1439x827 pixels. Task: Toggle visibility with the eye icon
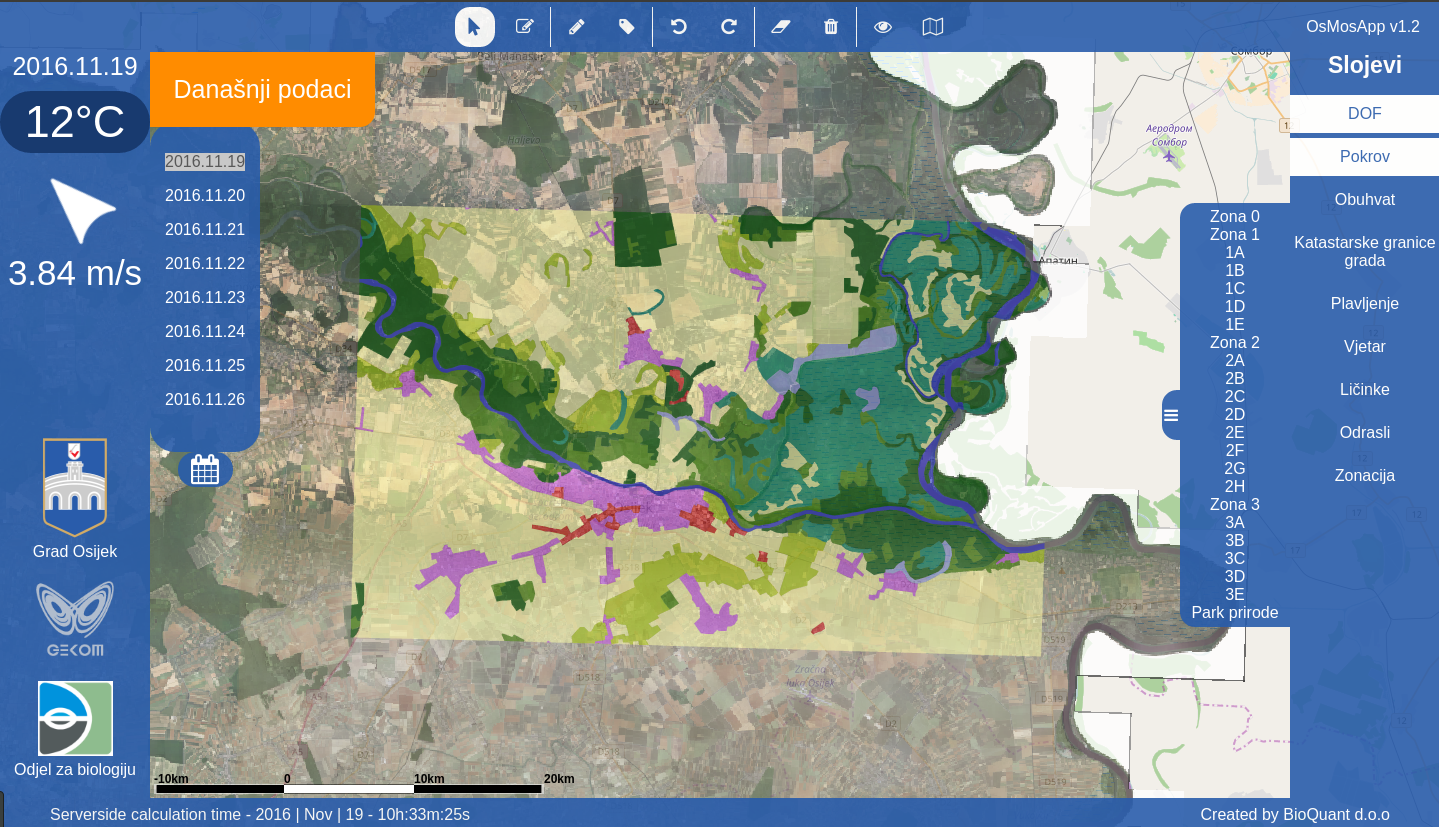[x=883, y=27]
